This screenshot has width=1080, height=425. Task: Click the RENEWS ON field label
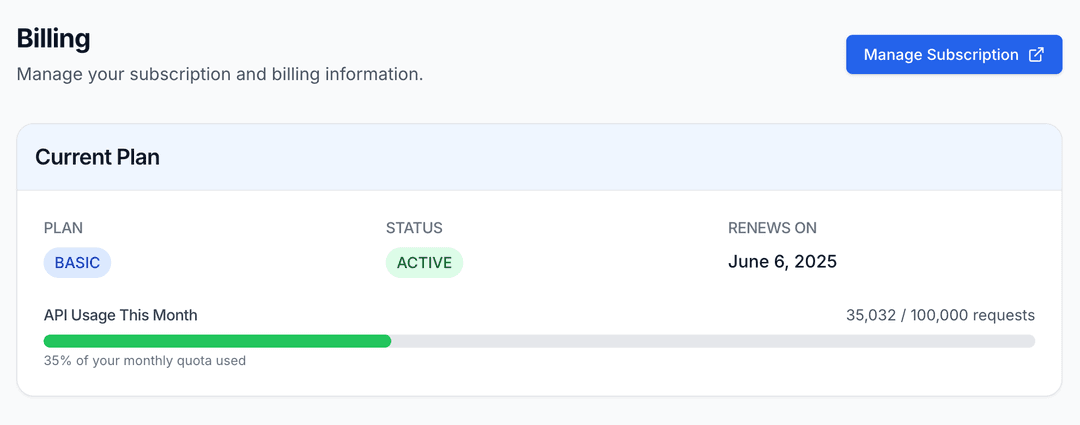point(772,228)
